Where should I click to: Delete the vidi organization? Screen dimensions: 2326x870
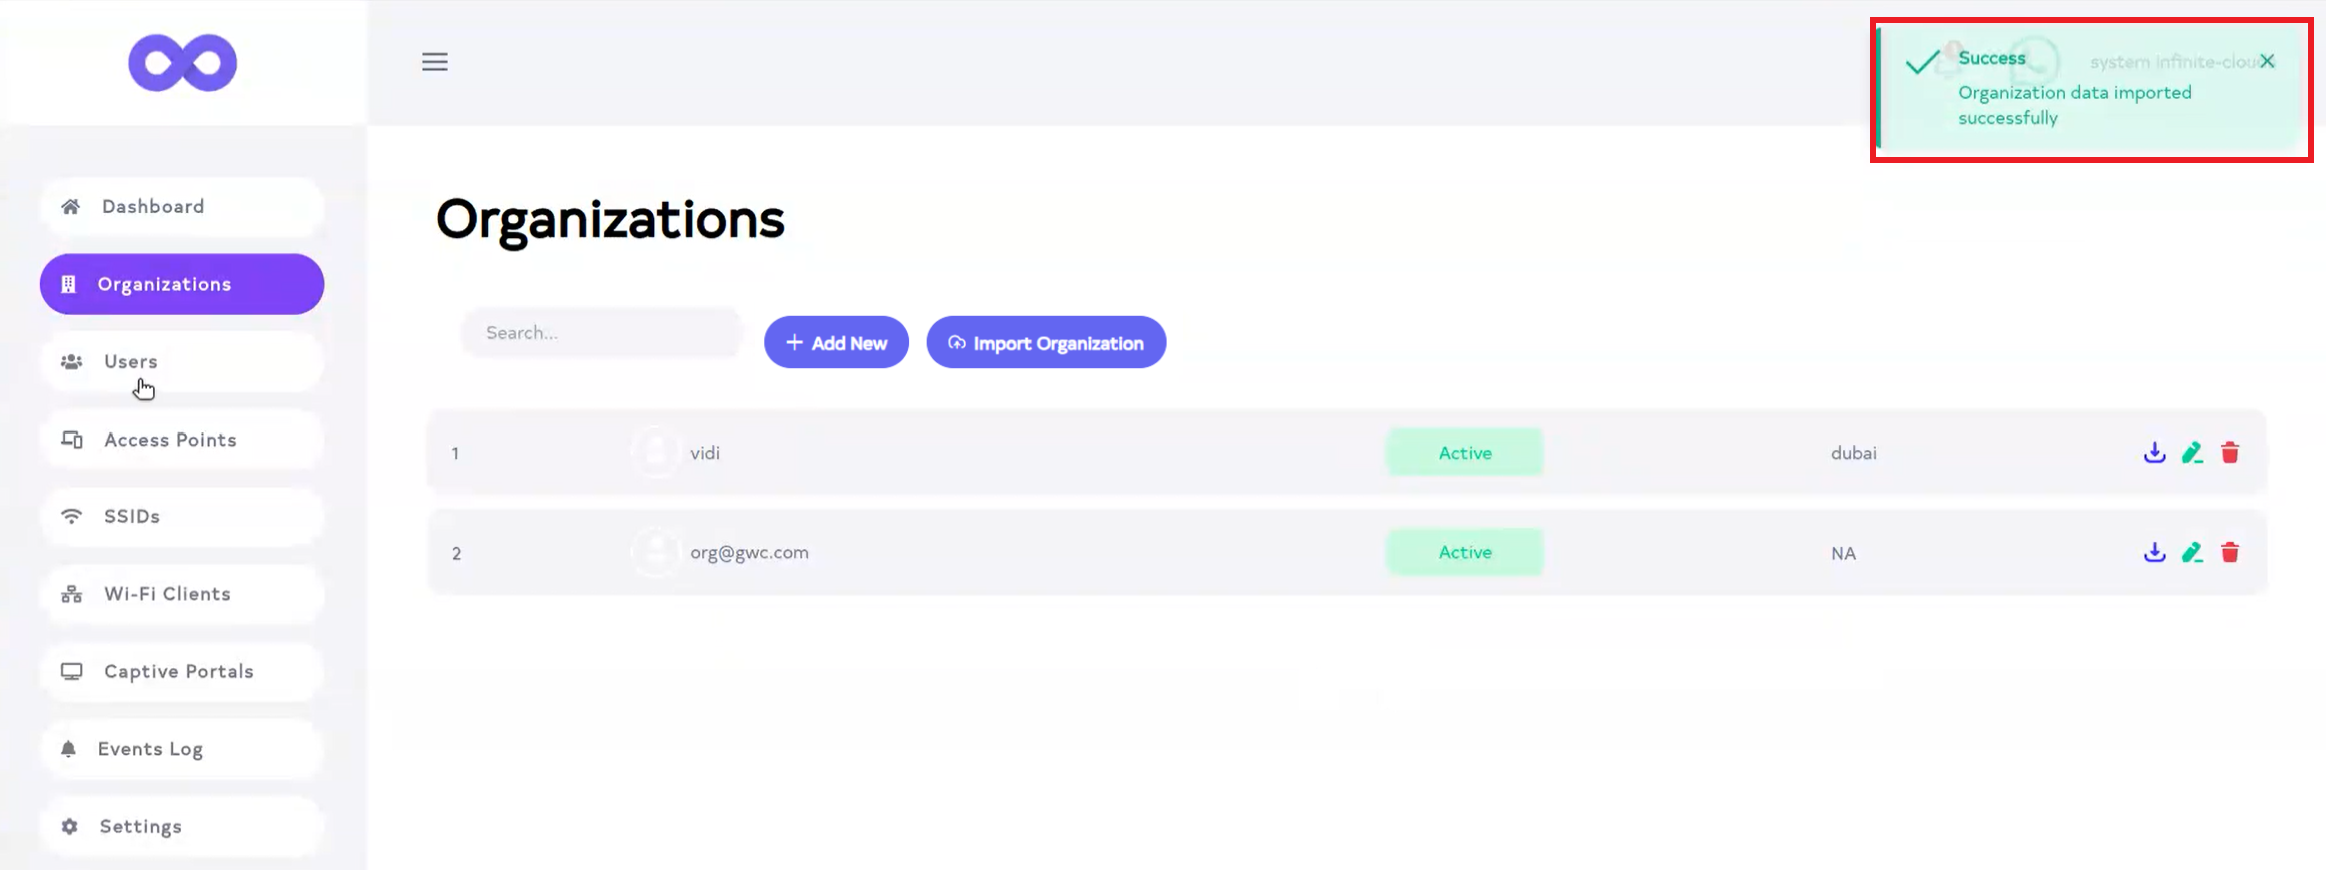coord(2230,453)
